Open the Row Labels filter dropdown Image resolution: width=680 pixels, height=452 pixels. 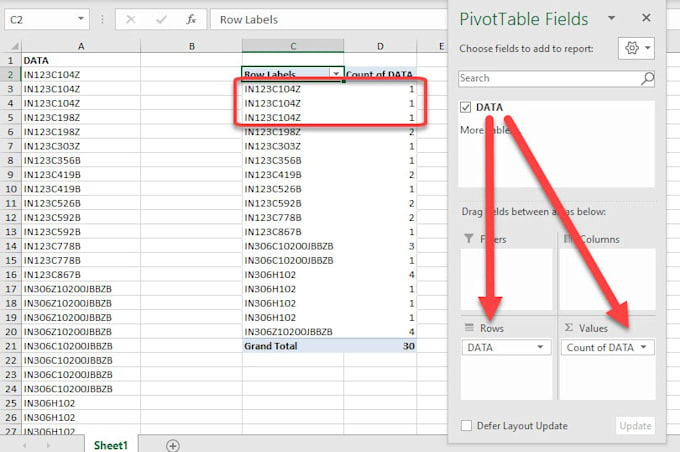click(336, 74)
